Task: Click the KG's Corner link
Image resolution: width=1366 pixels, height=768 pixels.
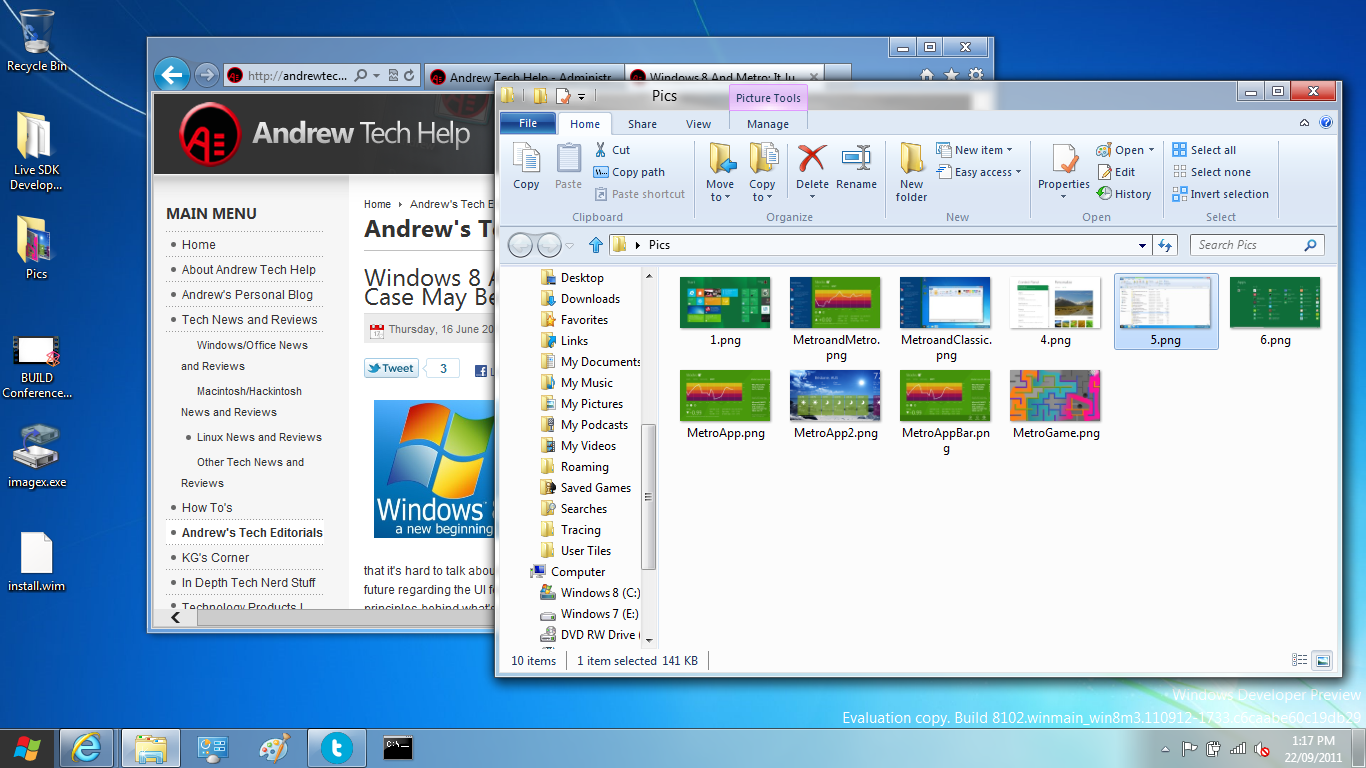Action: point(215,558)
